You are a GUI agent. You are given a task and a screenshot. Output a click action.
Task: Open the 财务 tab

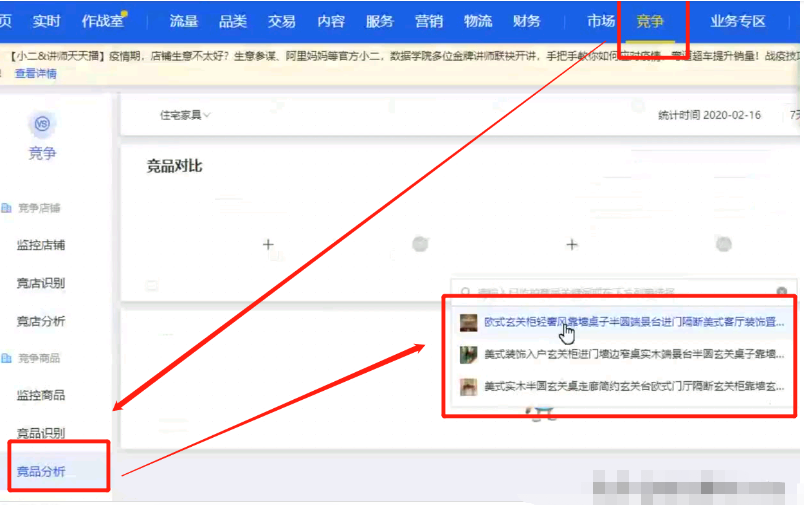click(x=527, y=21)
